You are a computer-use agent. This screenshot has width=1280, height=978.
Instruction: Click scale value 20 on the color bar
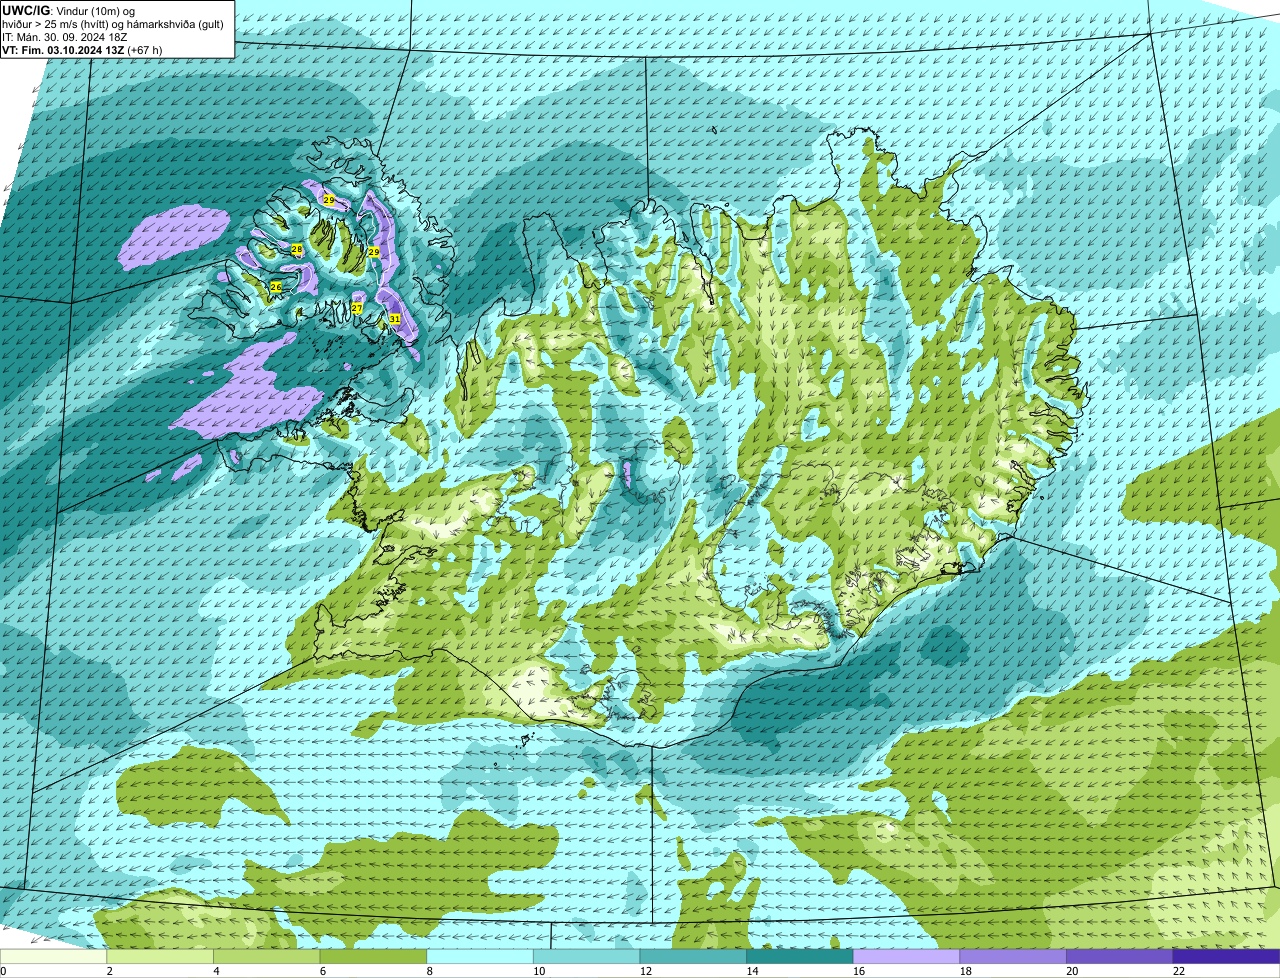[x=1072, y=971]
